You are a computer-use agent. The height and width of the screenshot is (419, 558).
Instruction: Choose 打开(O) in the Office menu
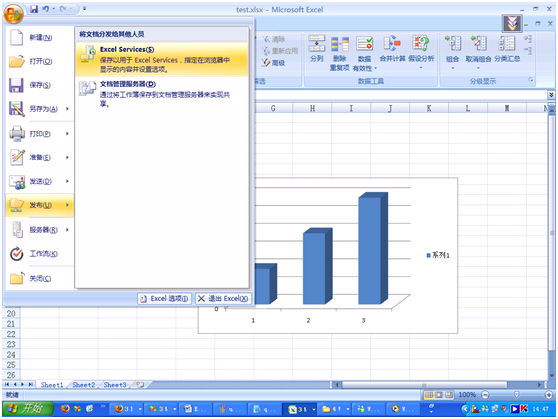(39, 62)
